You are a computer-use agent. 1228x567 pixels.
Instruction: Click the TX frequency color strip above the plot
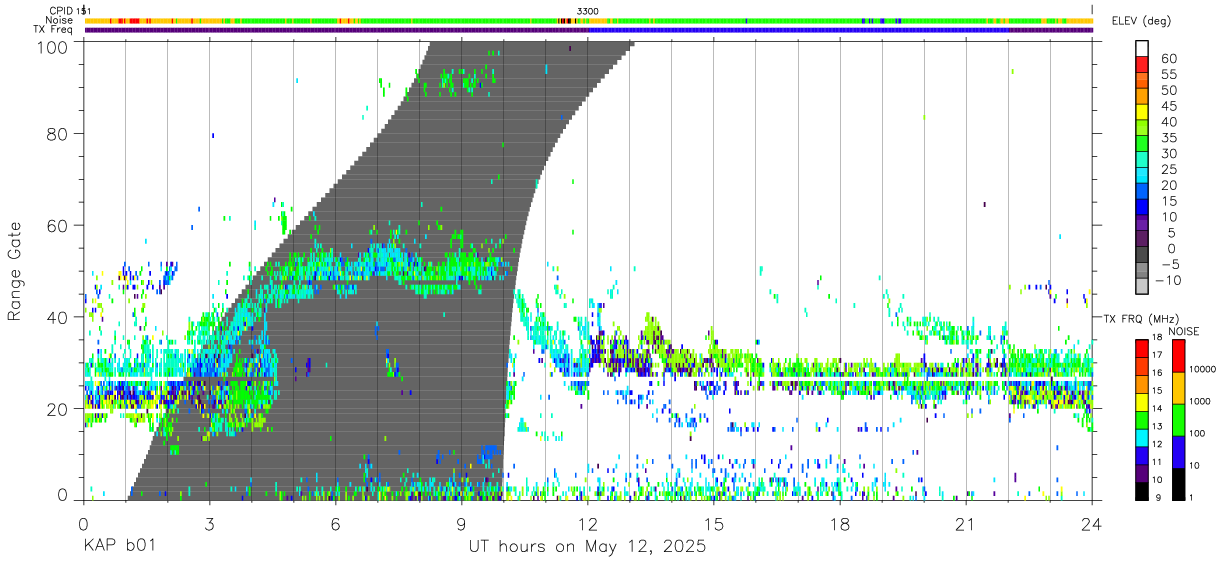click(x=589, y=30)
